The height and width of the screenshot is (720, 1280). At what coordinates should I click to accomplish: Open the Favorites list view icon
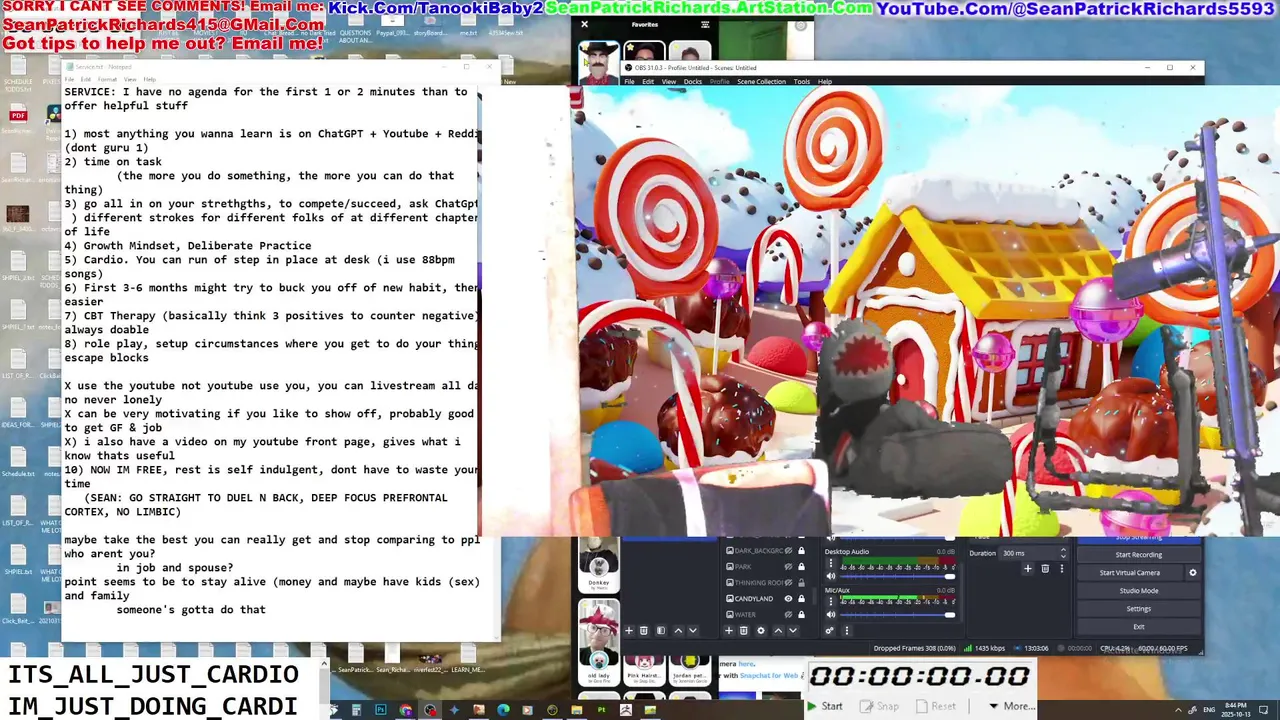(705, 24)
